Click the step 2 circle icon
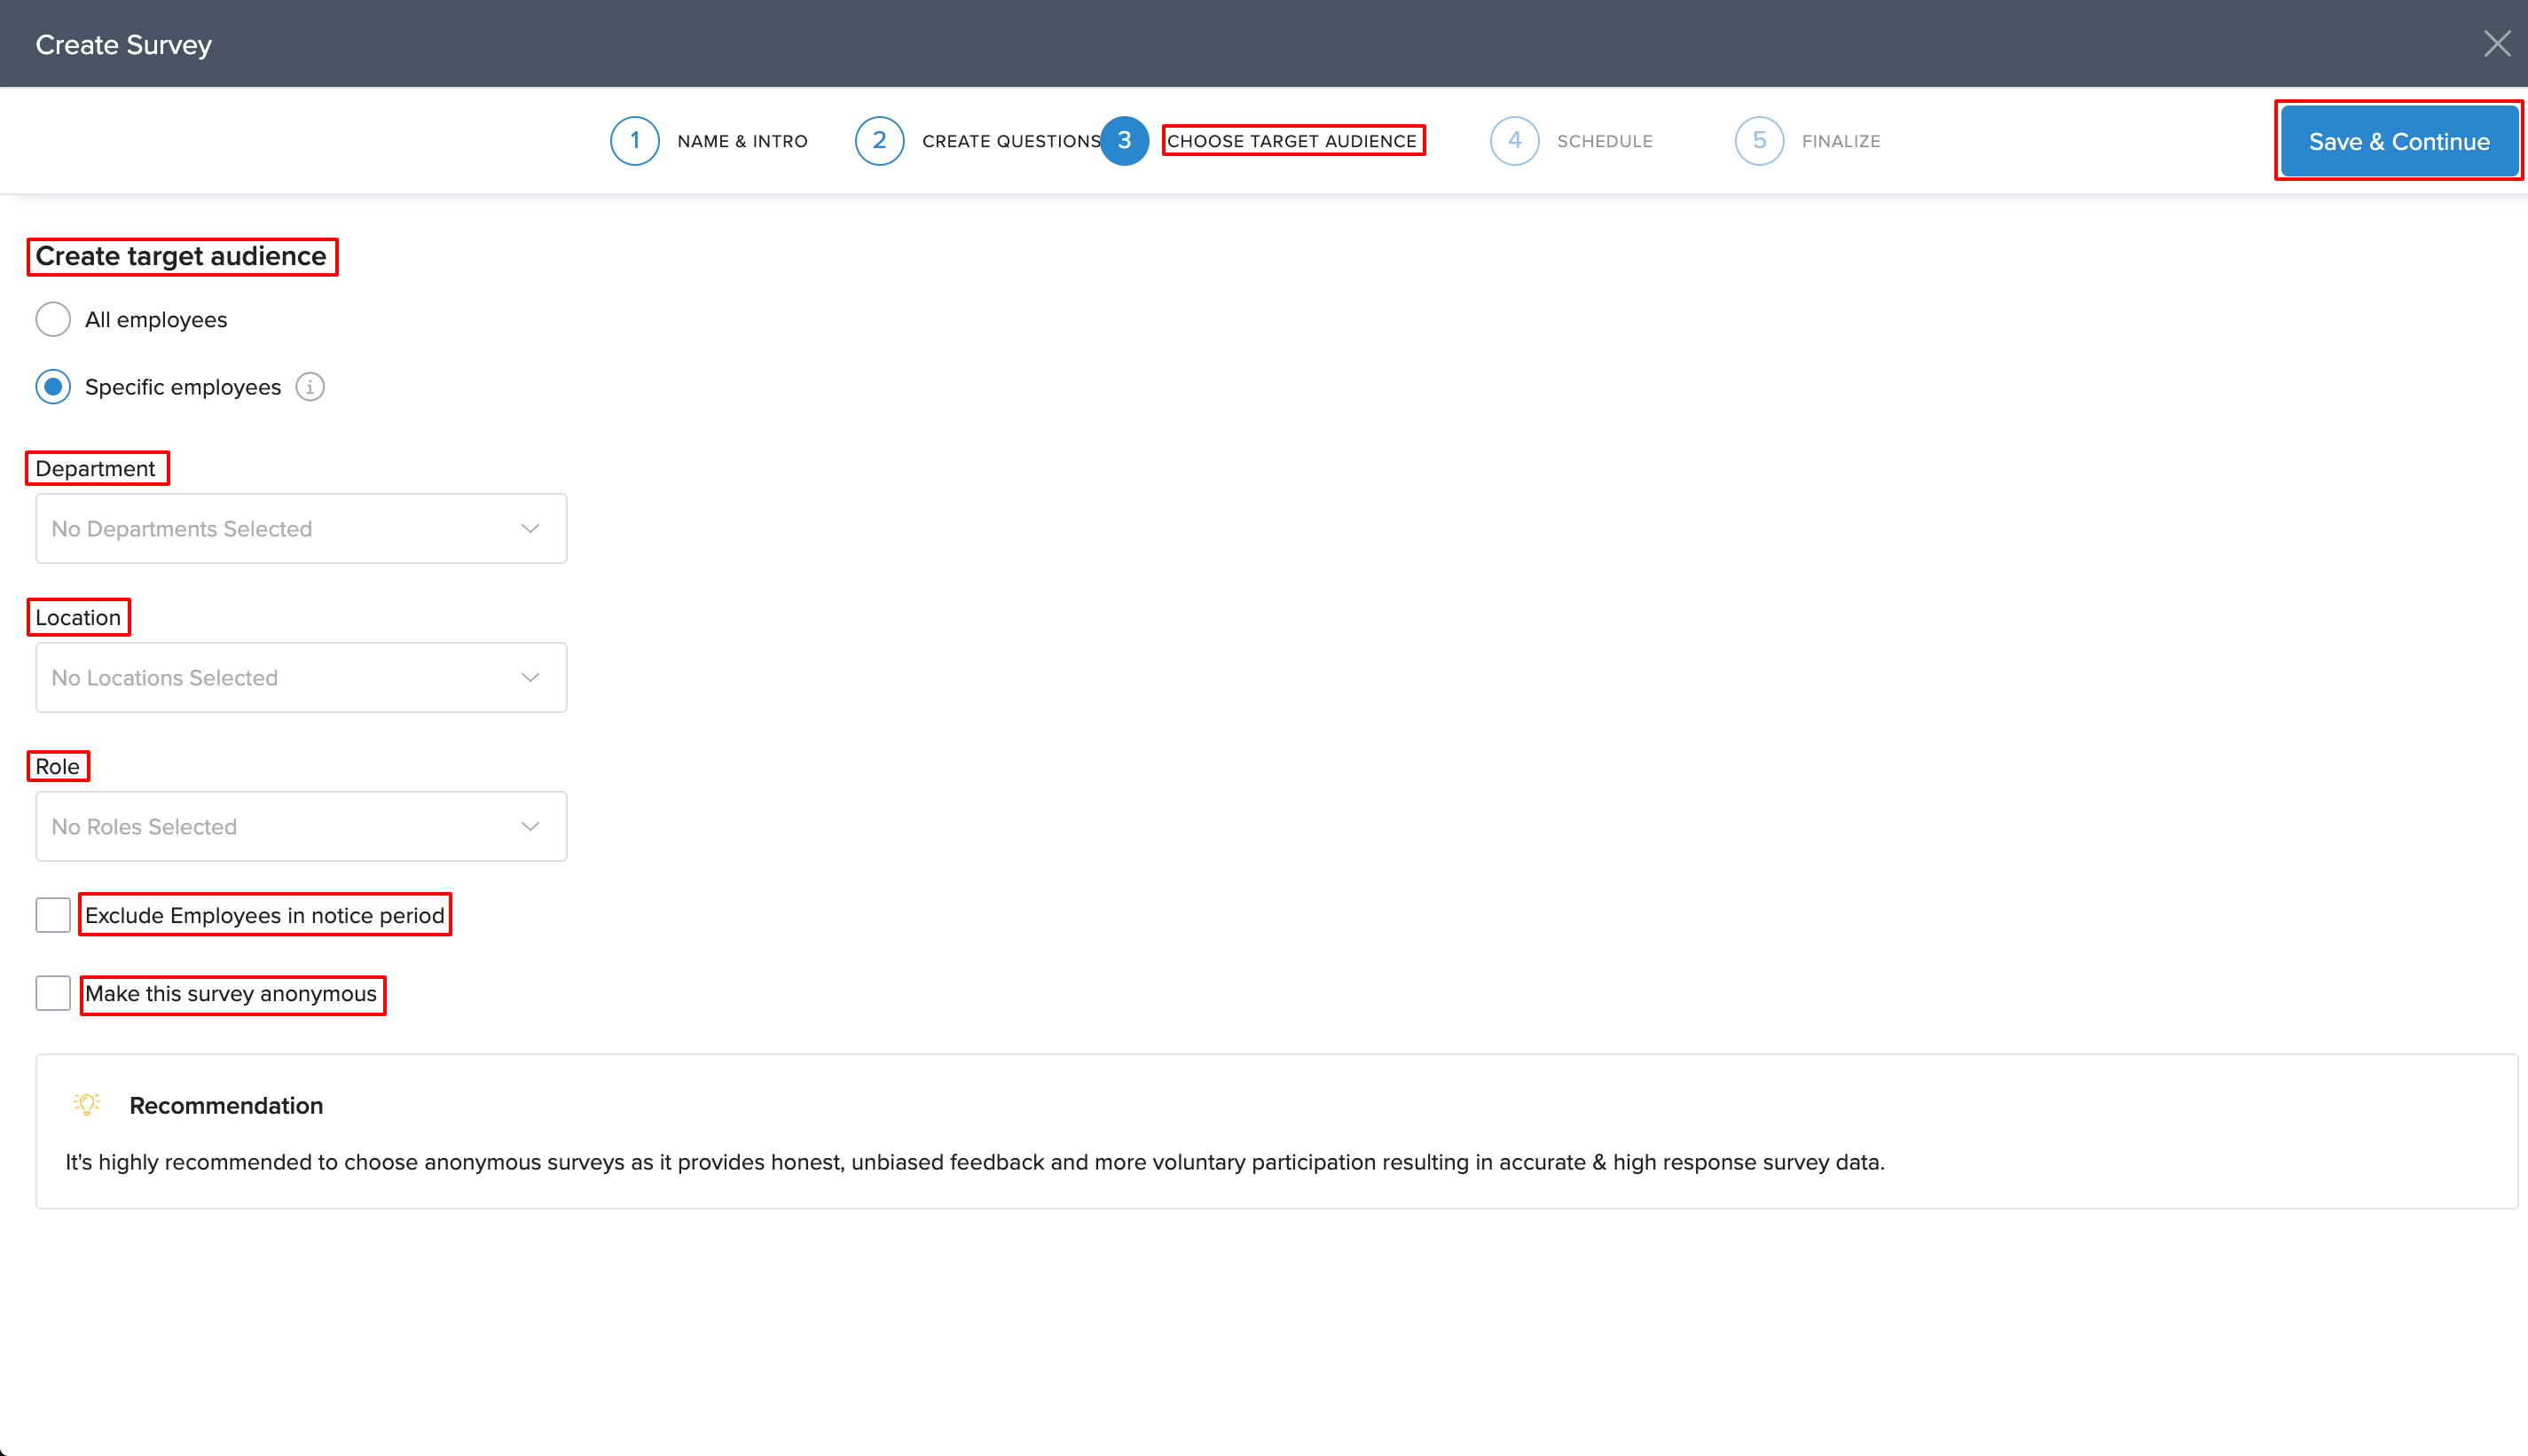The width and height of the screenshot is (2528, 1456). [x=879, y=141]
